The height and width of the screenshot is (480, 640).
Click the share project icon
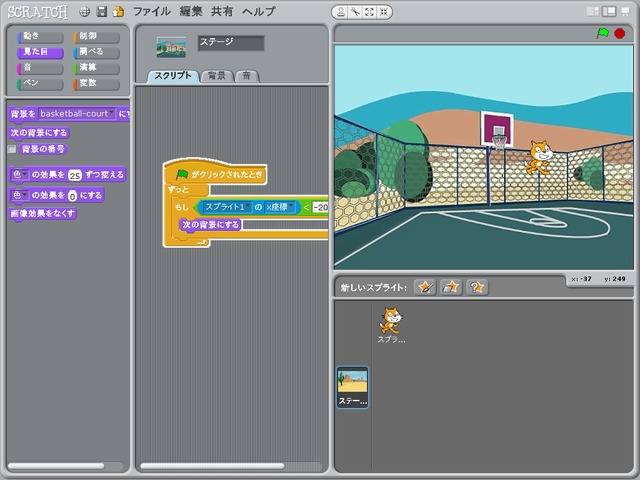click(x=118, y=12)
